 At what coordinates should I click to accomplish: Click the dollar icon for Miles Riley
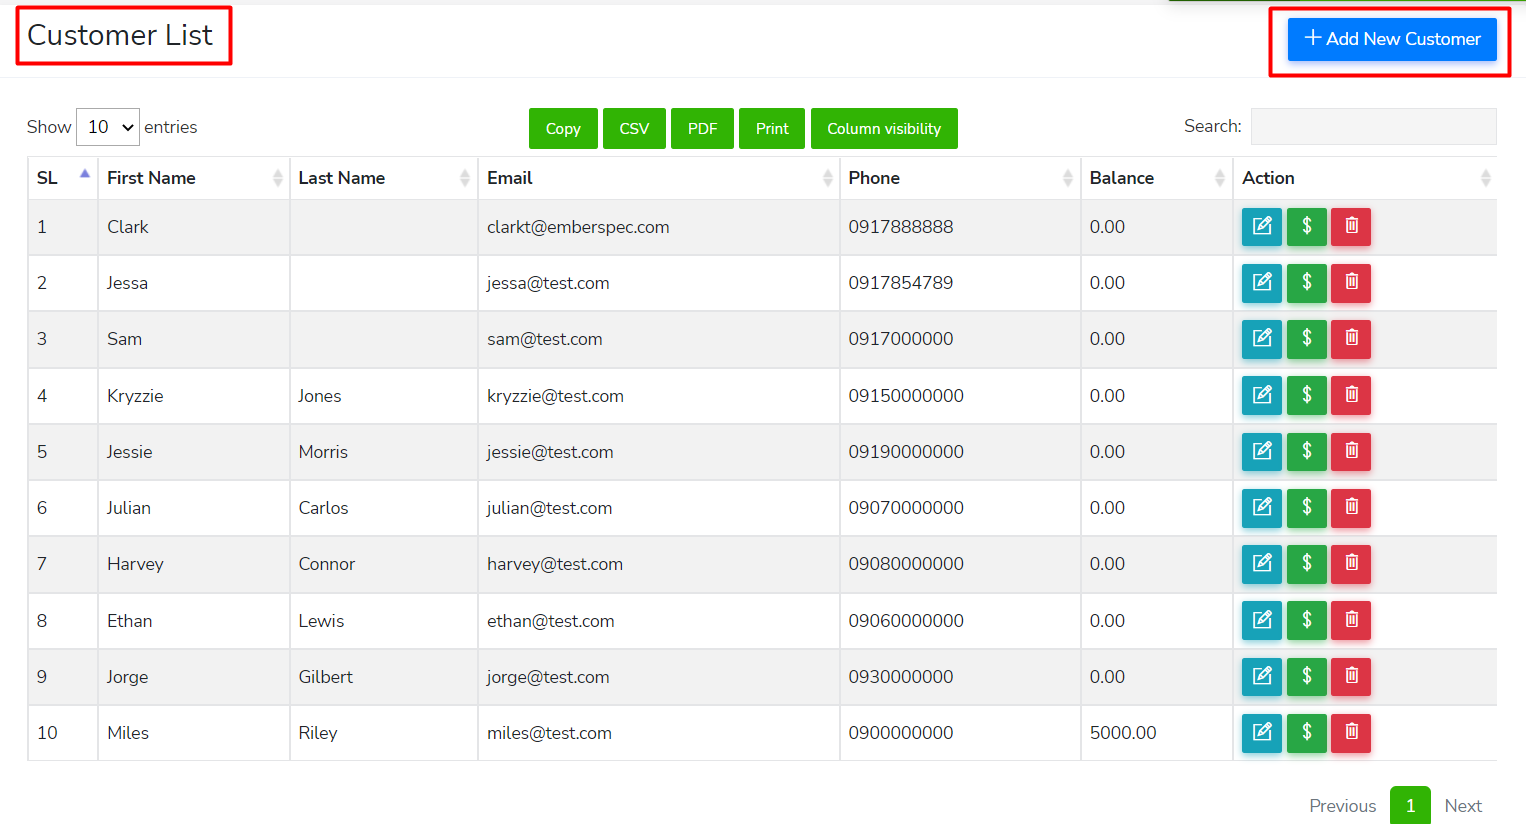click(x=1306, y=732)
